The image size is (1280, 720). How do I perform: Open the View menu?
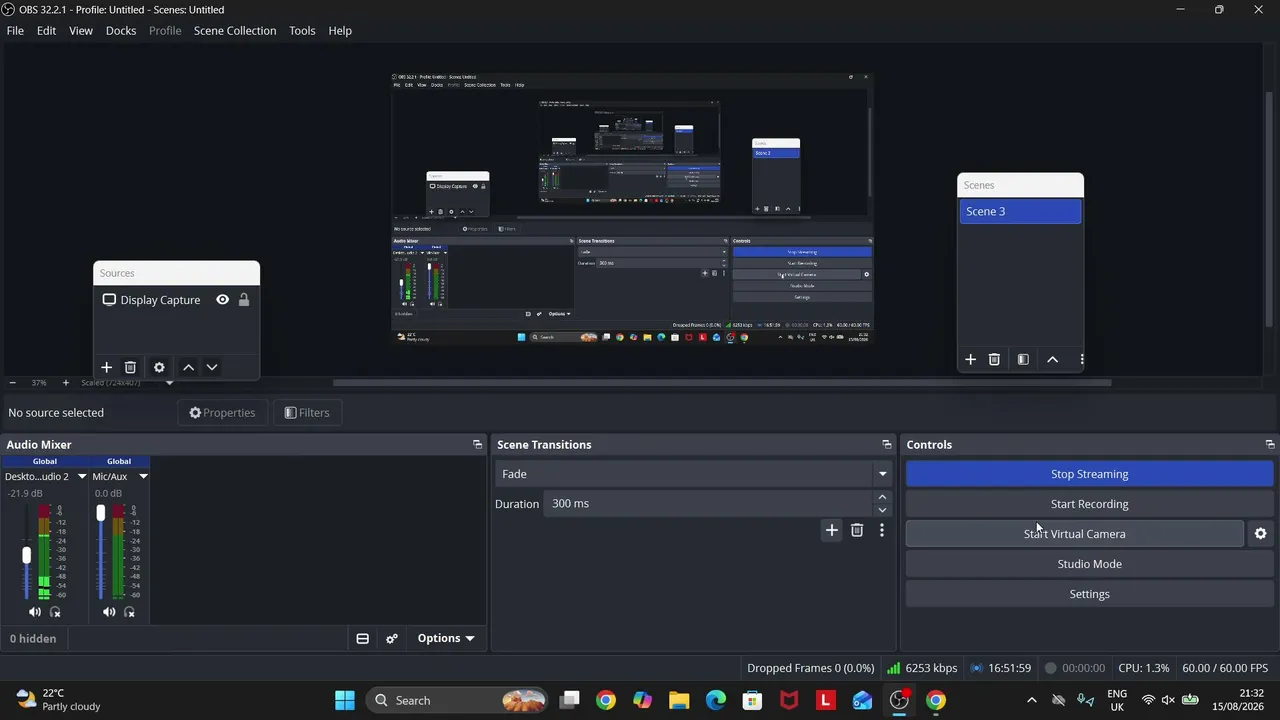(81, 31)
